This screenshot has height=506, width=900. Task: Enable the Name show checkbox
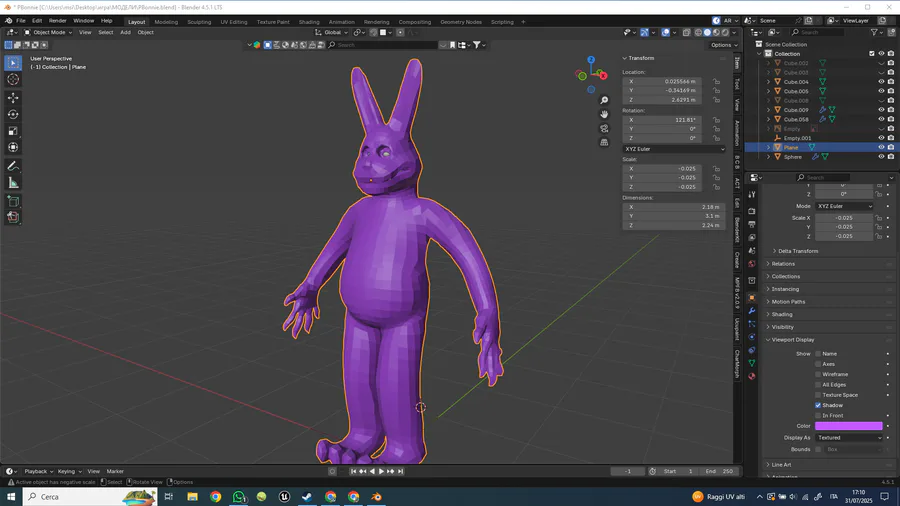click(818, 354)
